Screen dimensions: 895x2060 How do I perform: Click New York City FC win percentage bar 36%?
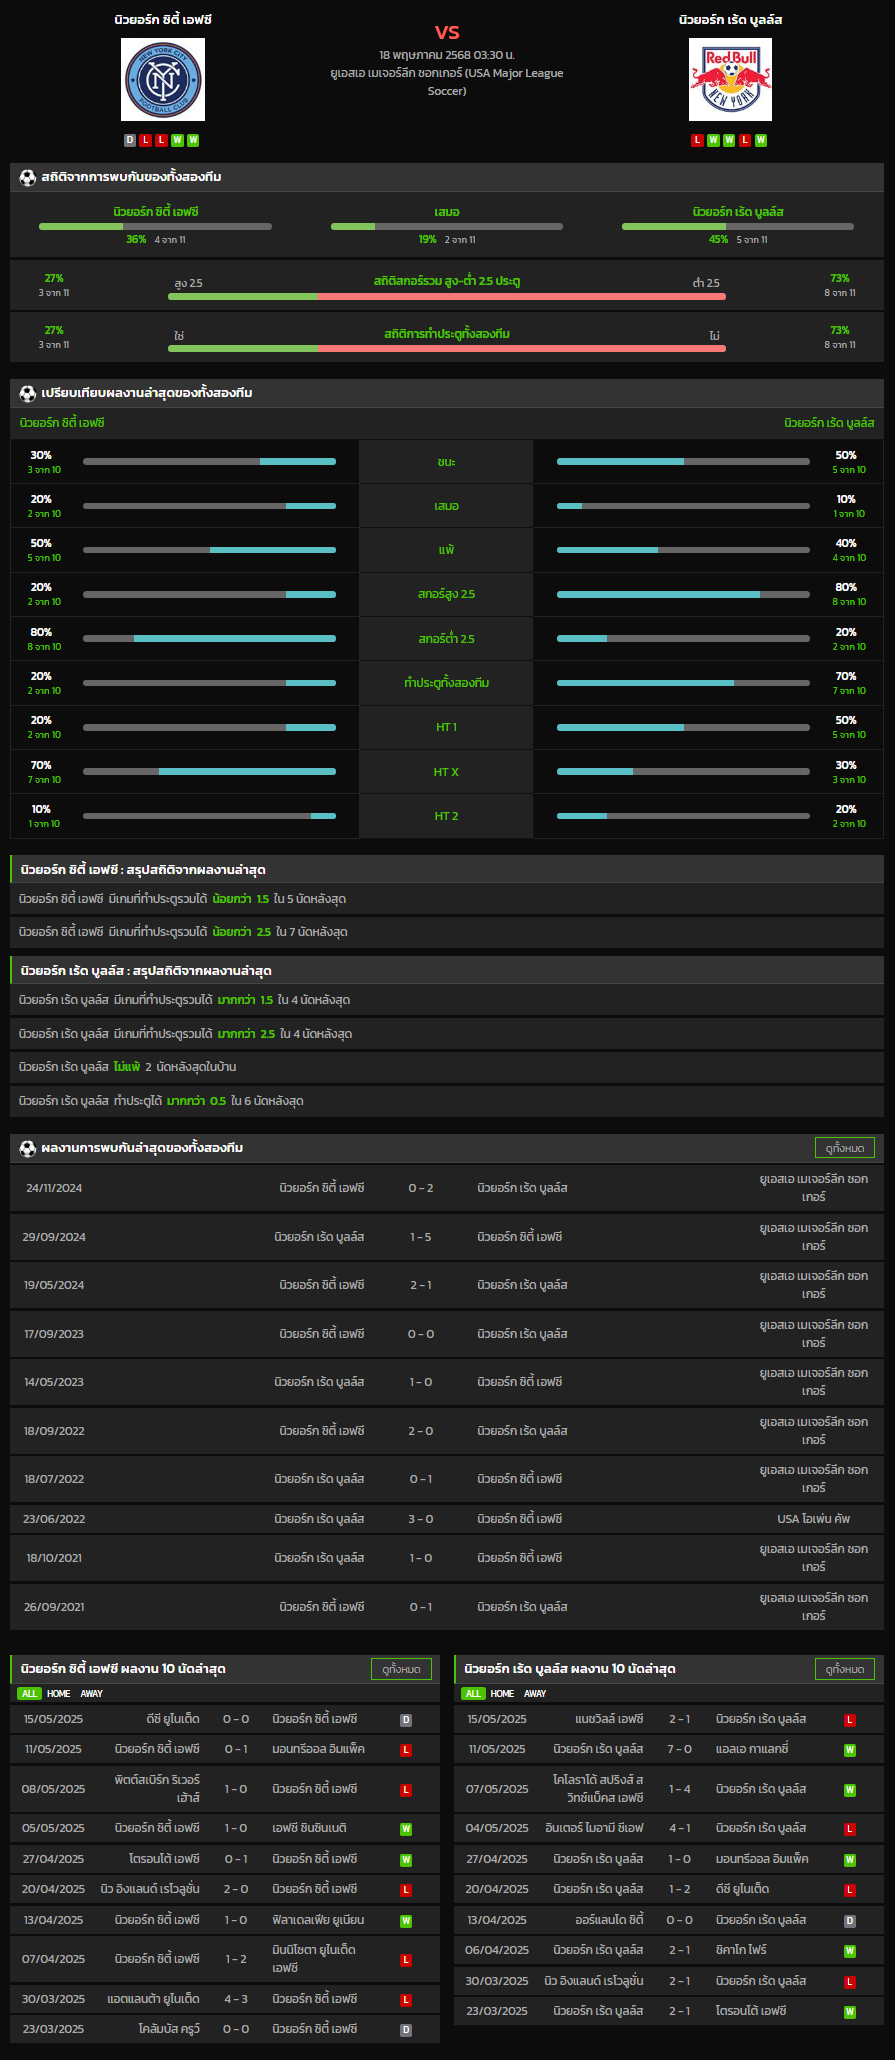coord(155,227)
